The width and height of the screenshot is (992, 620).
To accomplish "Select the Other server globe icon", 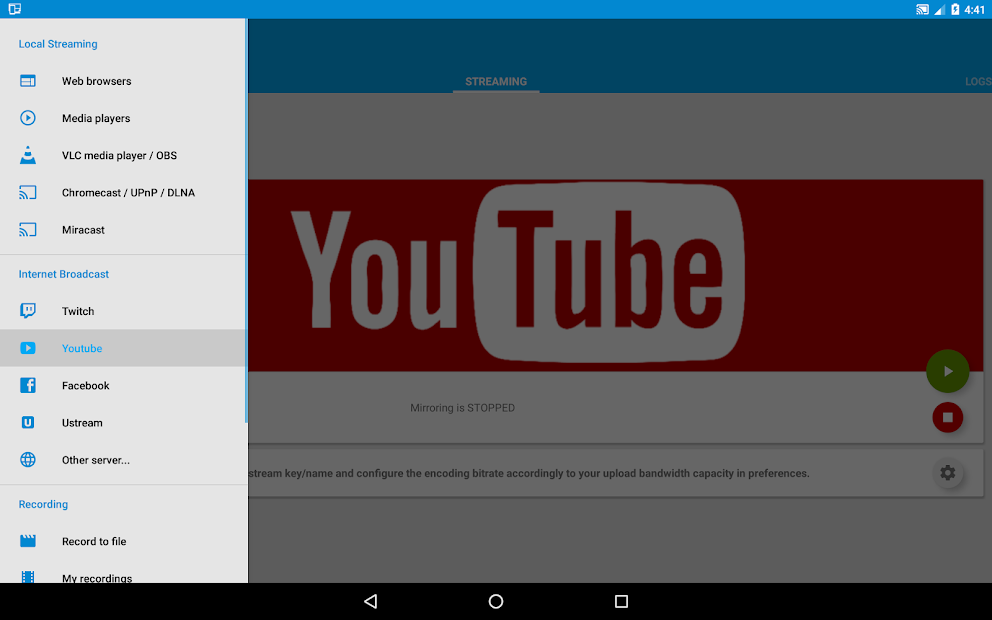I will (27, 459).
